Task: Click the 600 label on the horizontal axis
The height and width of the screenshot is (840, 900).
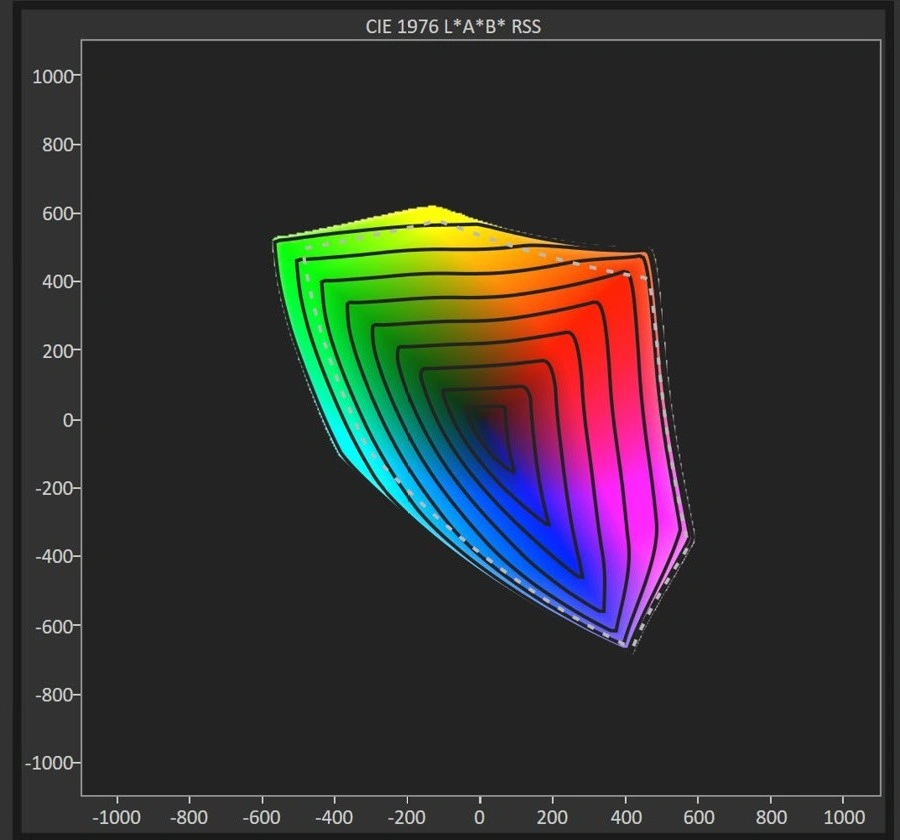Action: 699,818
